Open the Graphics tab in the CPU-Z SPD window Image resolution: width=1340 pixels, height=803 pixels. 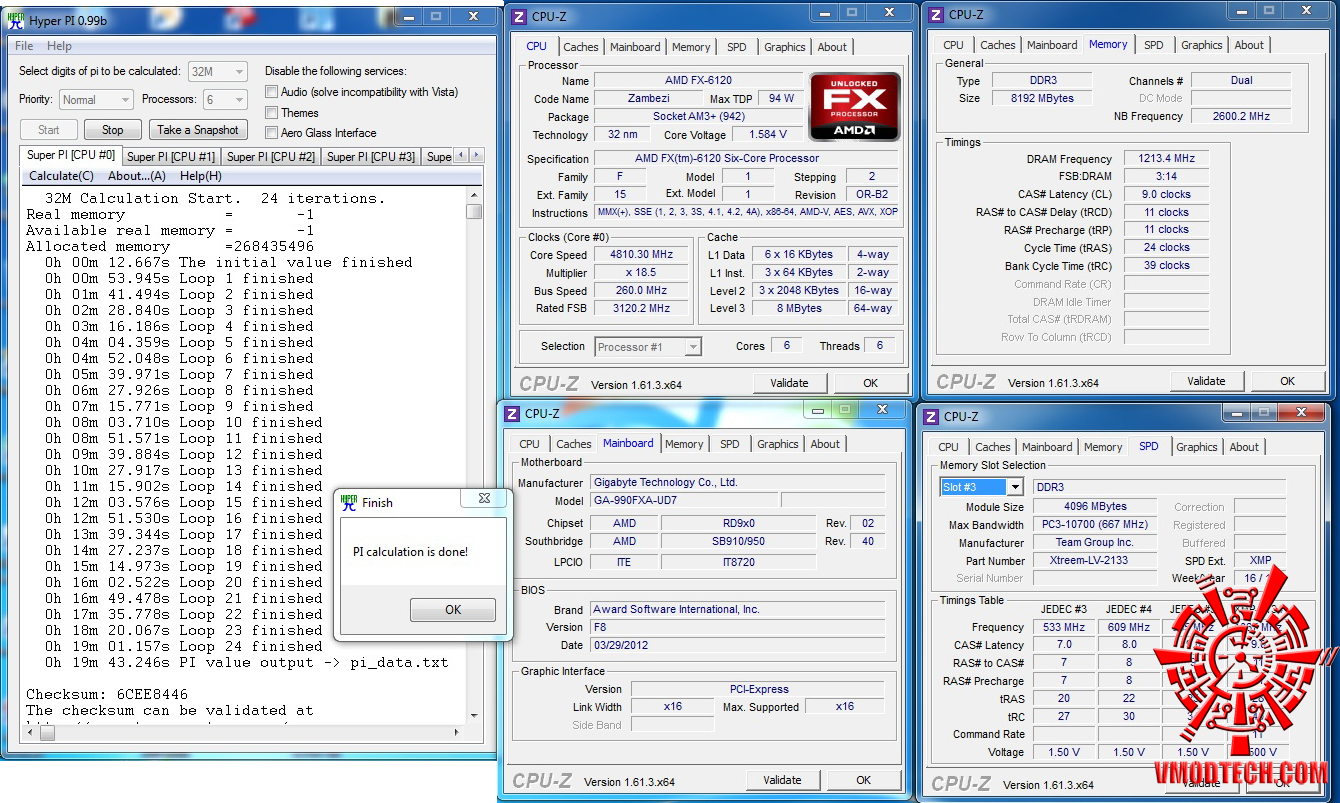(x=1197, y=447)
